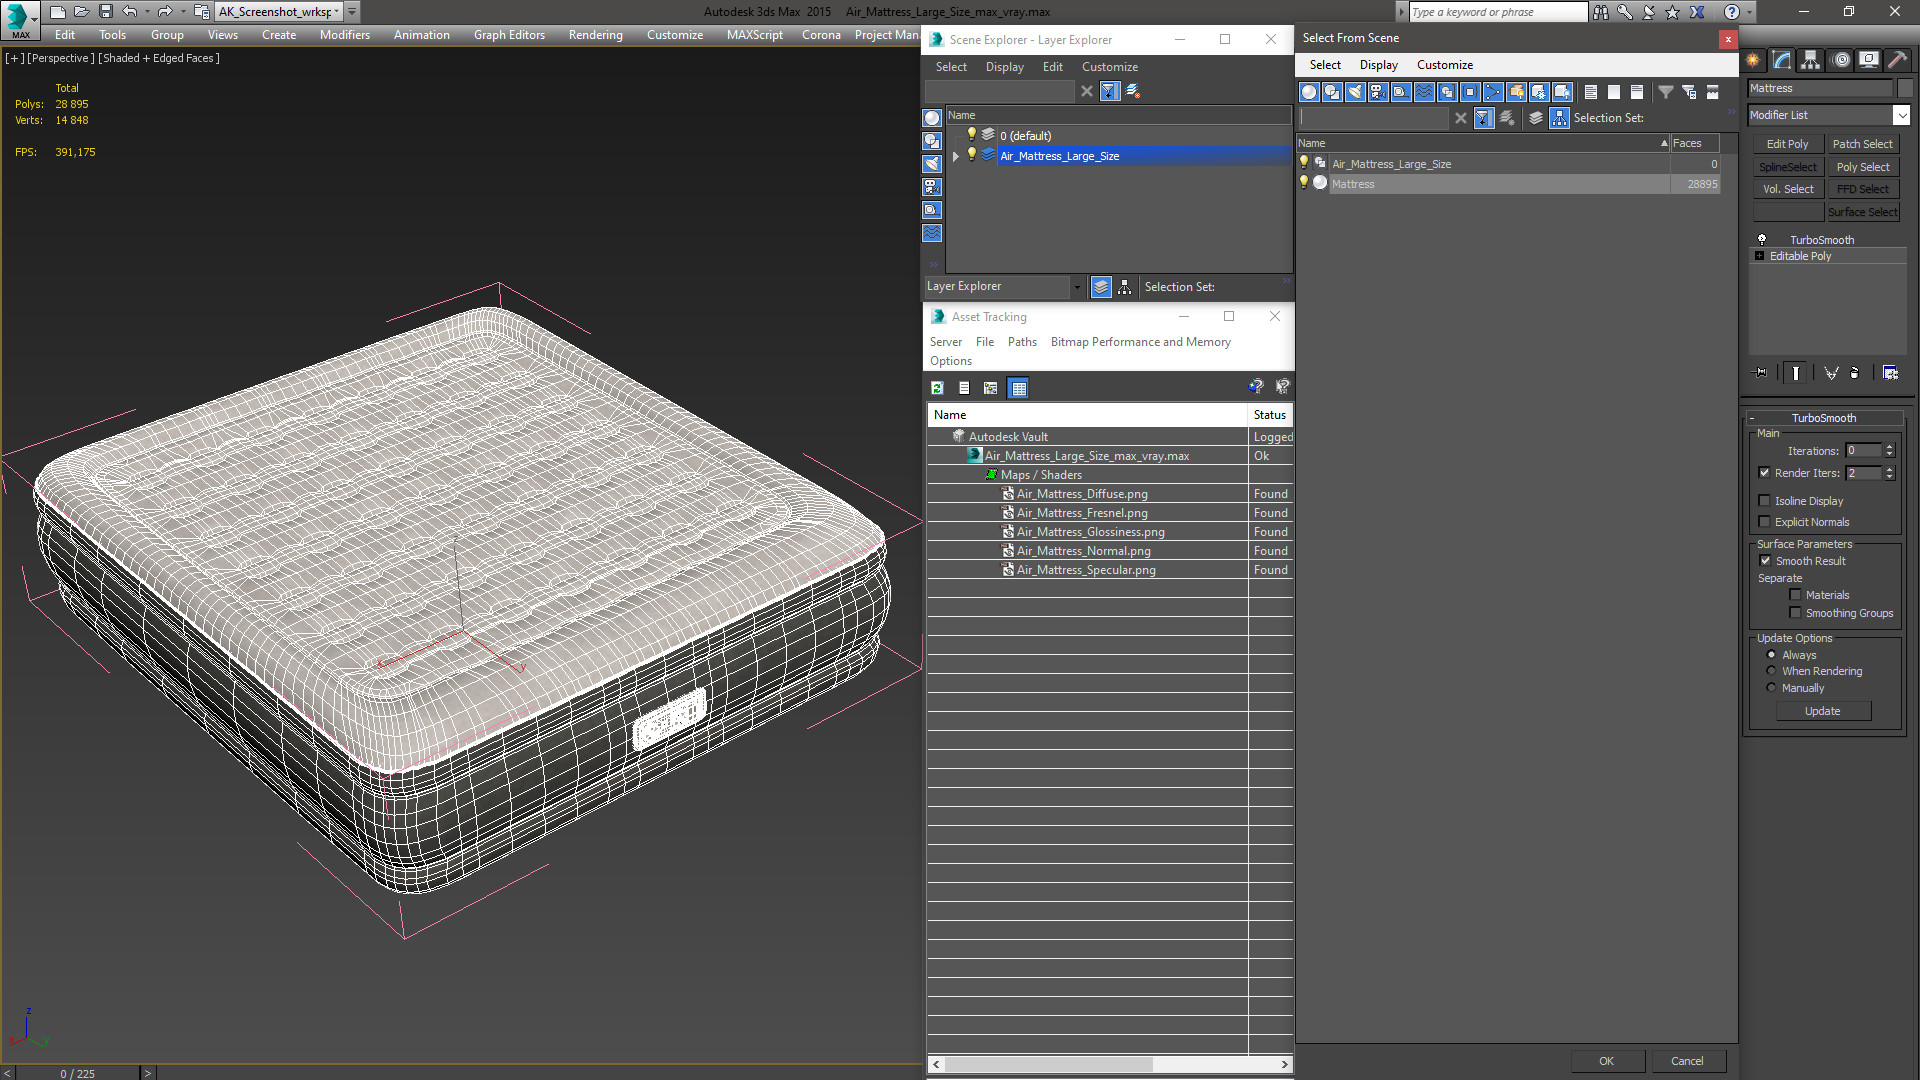Open the Utilities hammer tab
This screenshot has width=1920, height=1080.
1897,60
